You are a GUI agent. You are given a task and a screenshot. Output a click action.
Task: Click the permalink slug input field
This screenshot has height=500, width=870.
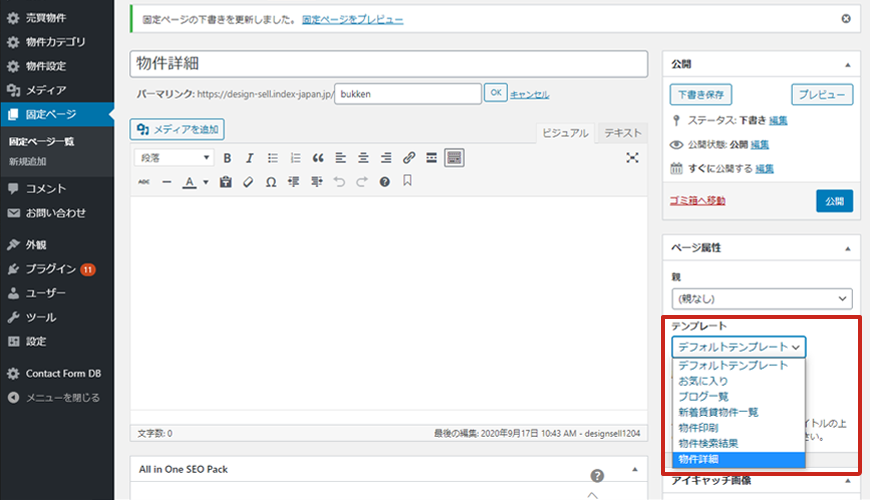pyautogui.click(x=407, y=93)
